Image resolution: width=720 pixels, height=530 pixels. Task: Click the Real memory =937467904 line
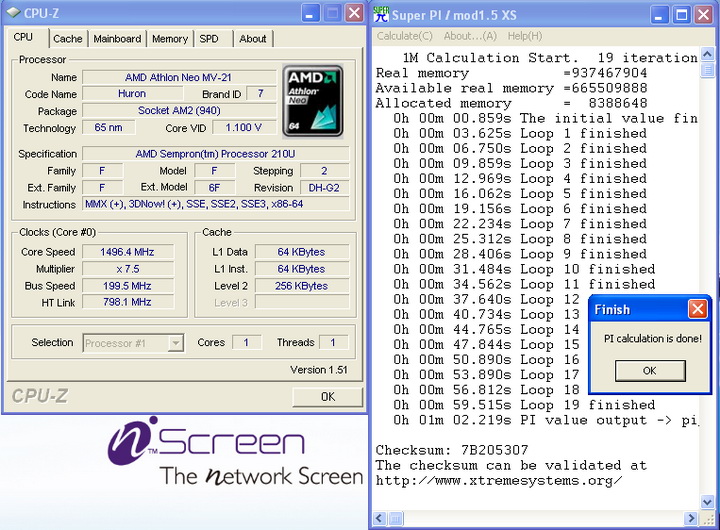(512, 73)
